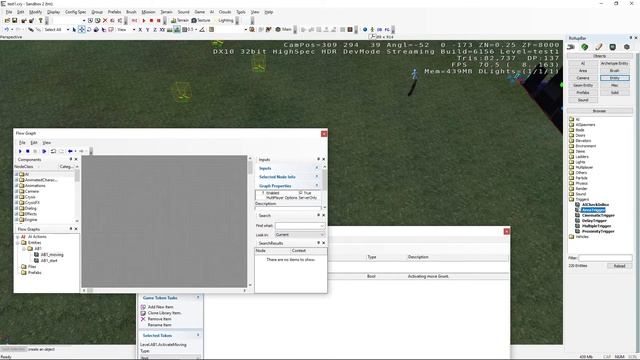Click the Find what input field

(300, 226)
